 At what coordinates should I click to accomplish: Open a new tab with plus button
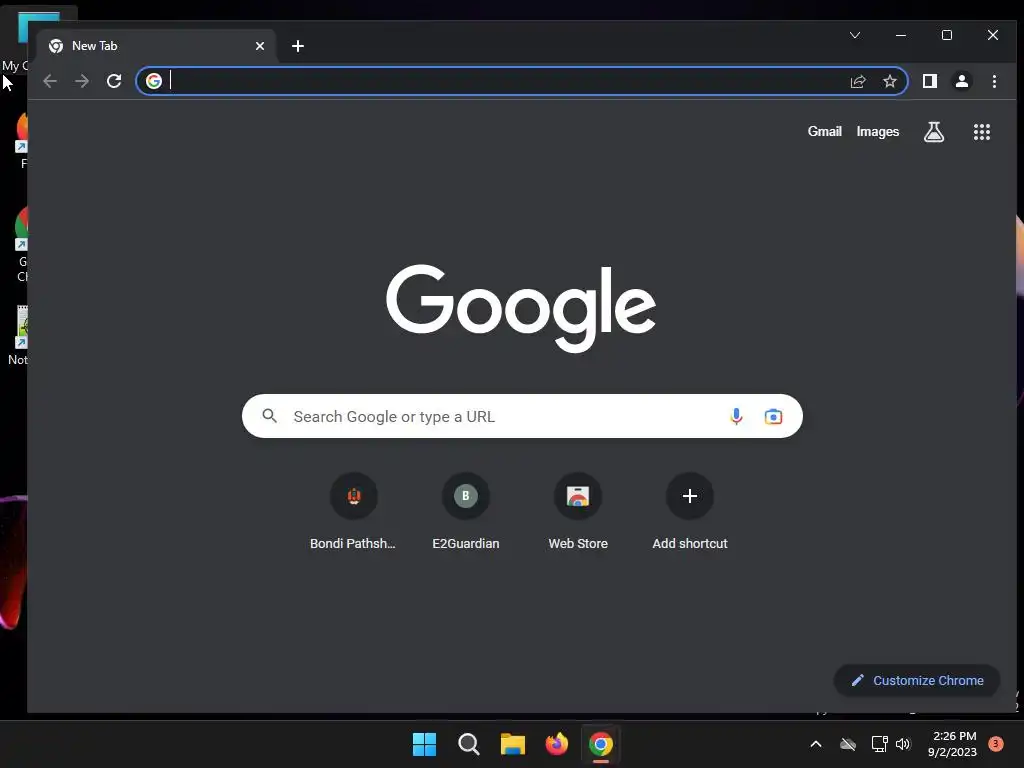pyautogui.click(x=298, y=46)
